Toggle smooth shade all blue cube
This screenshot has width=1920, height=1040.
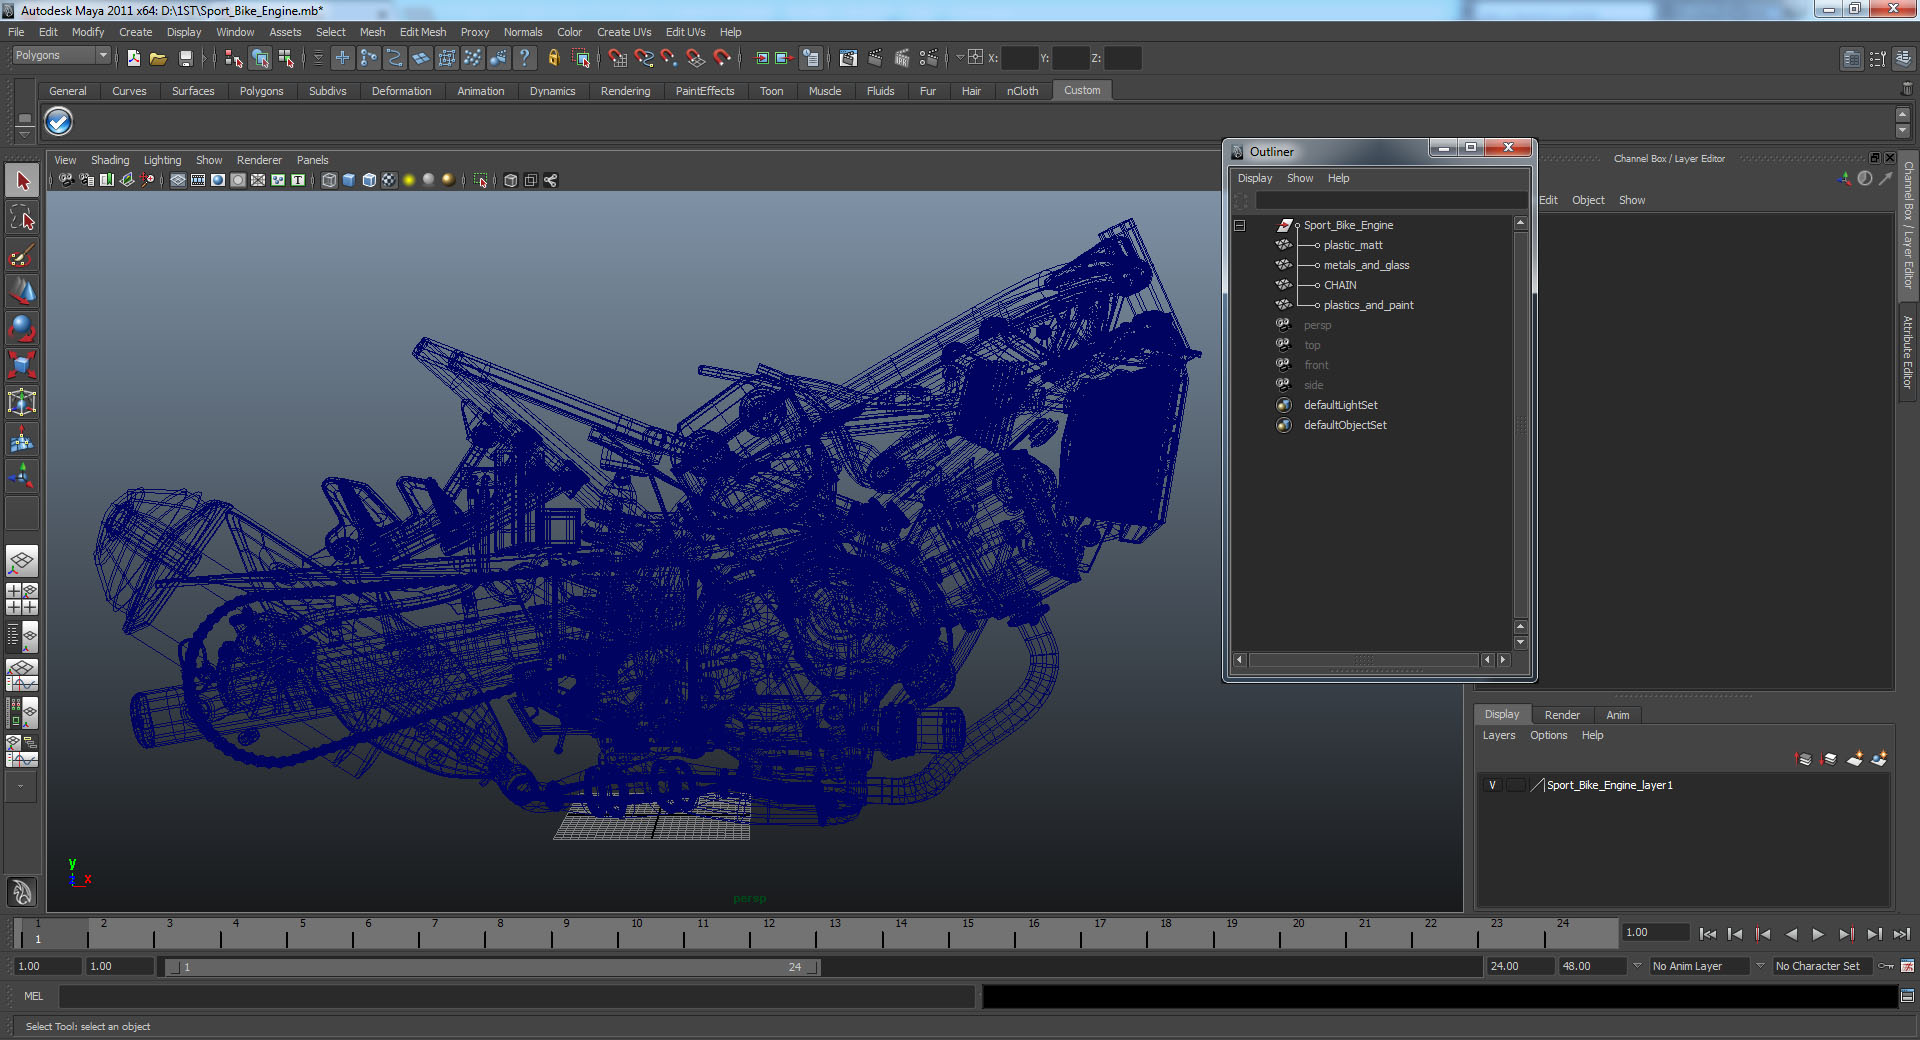[x=349, y=180]
